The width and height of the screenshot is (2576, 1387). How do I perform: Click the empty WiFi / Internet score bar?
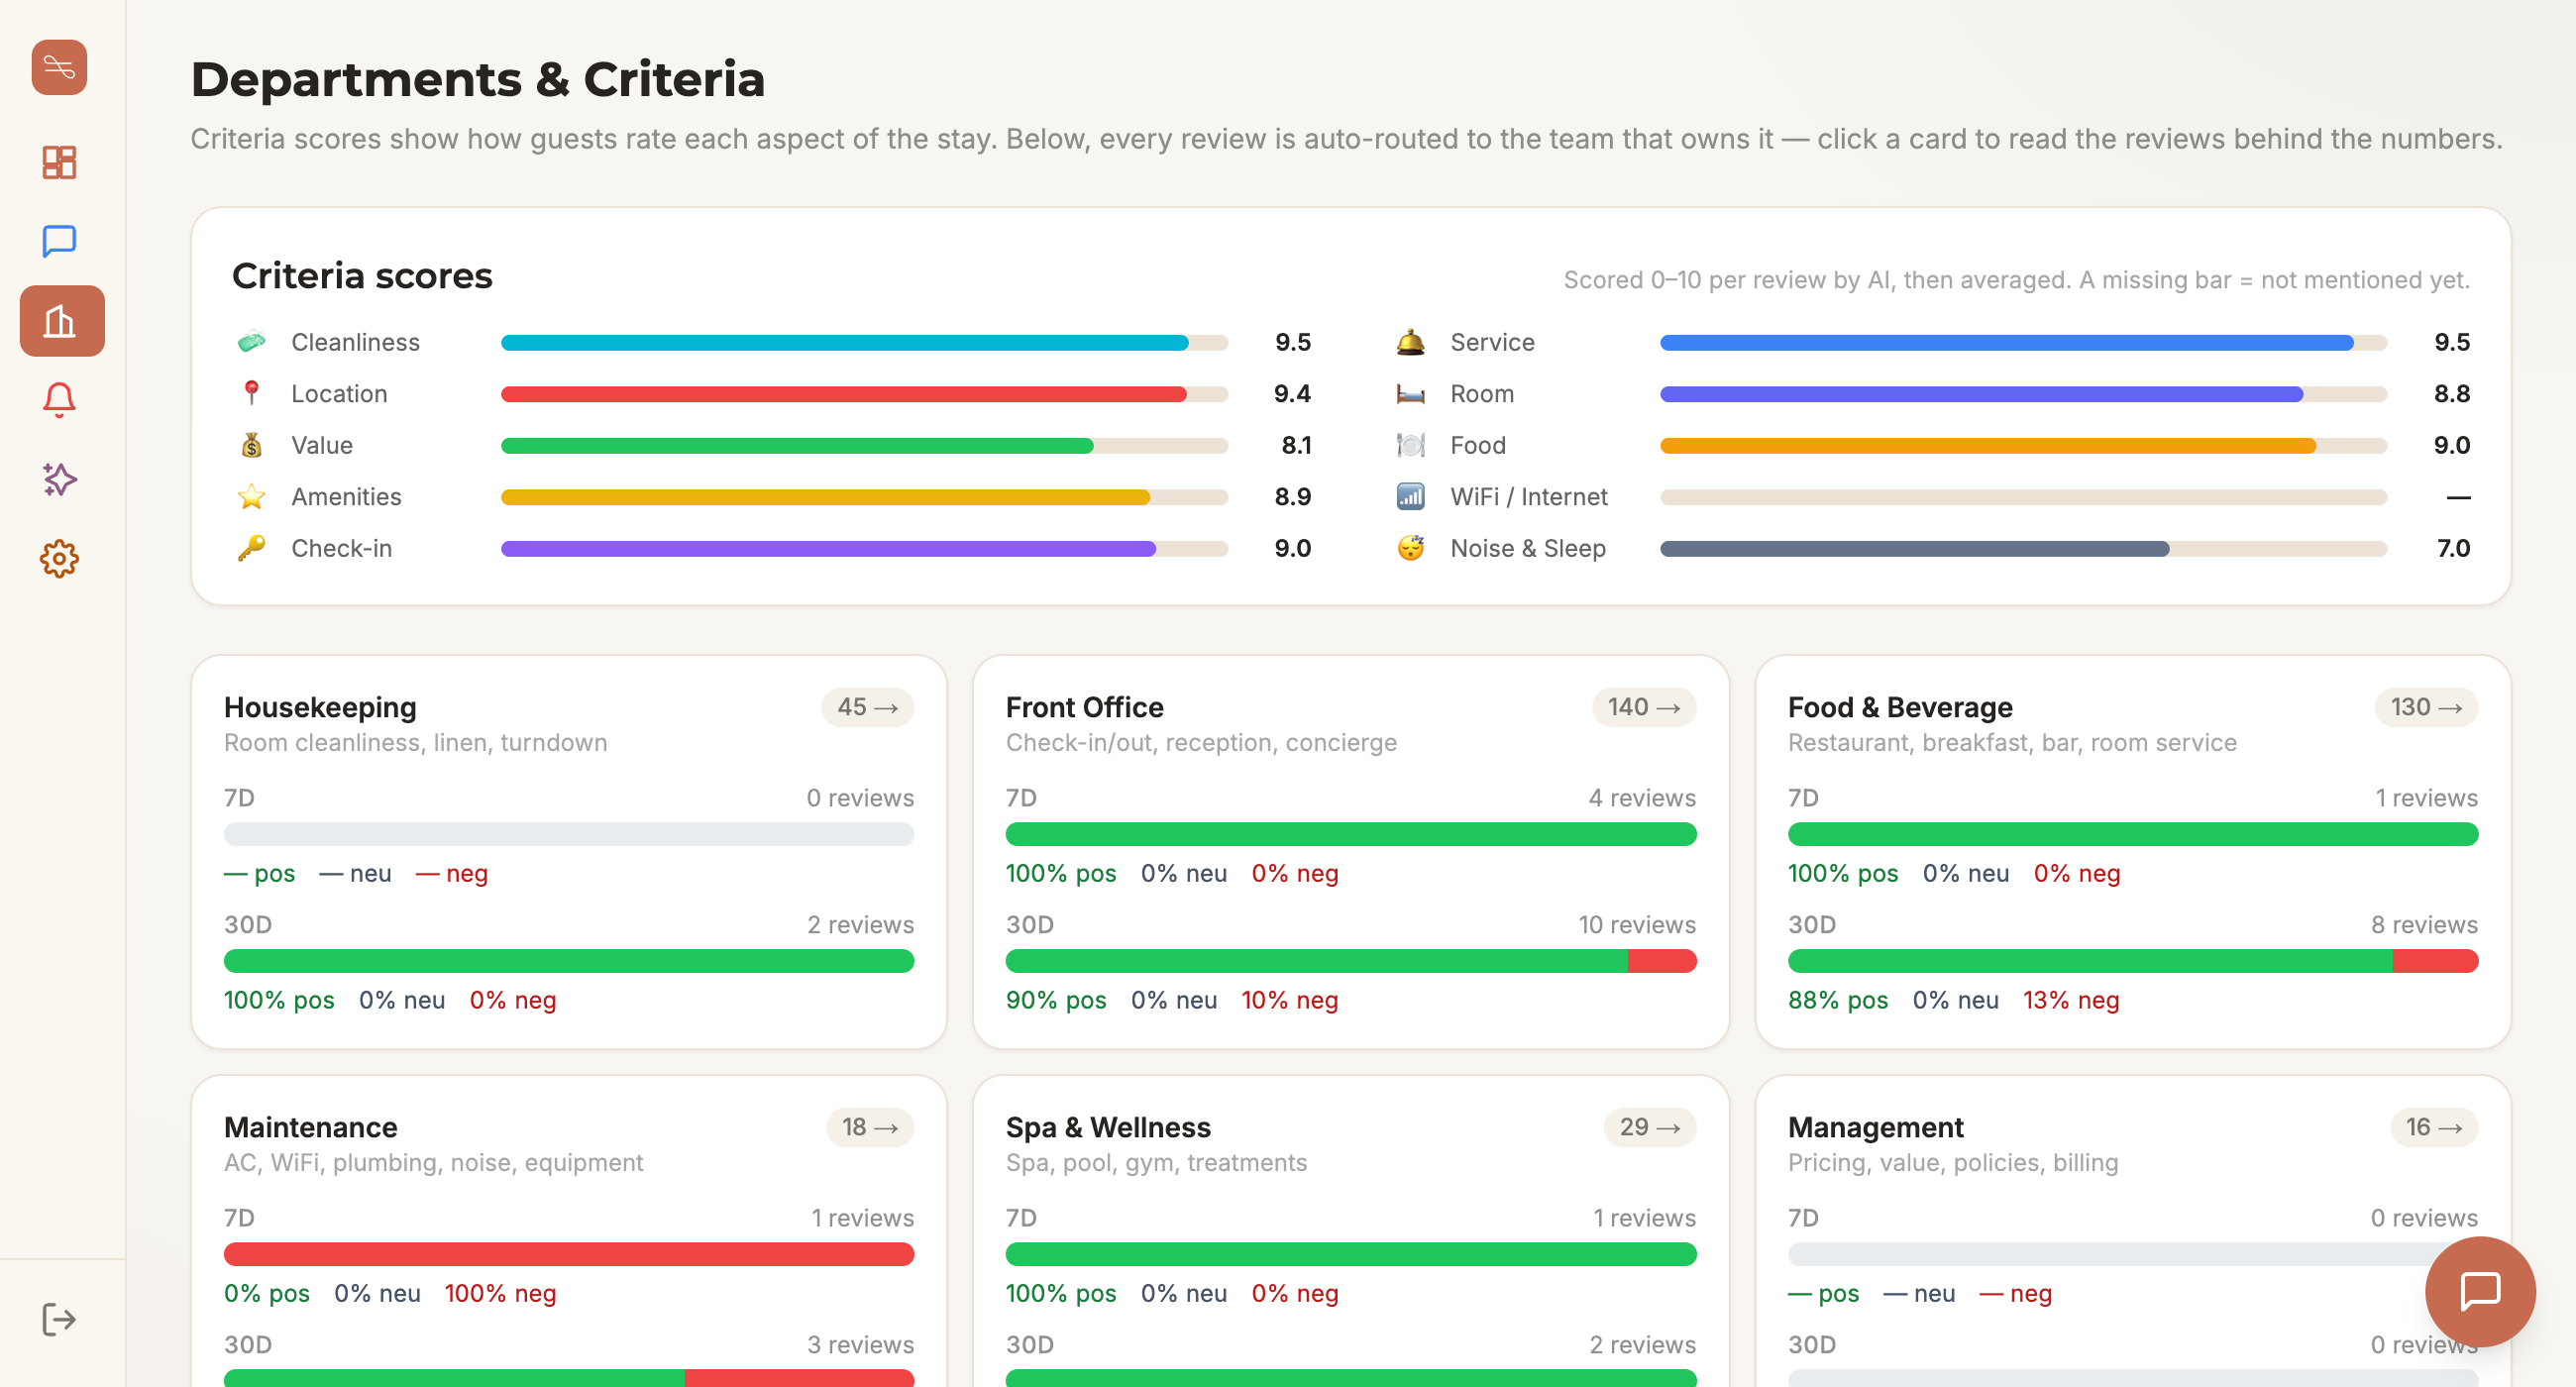(x=2023, y=497)
